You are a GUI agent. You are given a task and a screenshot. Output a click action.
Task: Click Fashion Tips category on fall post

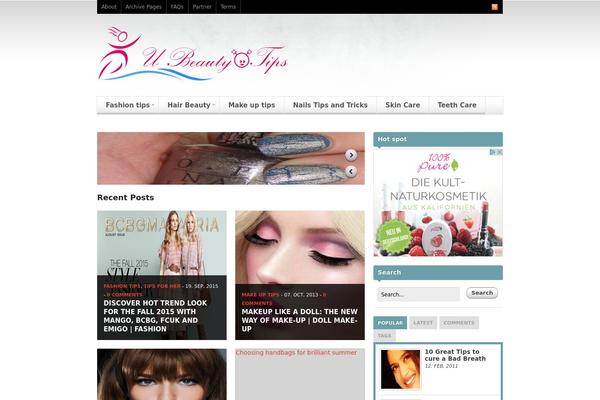pos(122,286)
